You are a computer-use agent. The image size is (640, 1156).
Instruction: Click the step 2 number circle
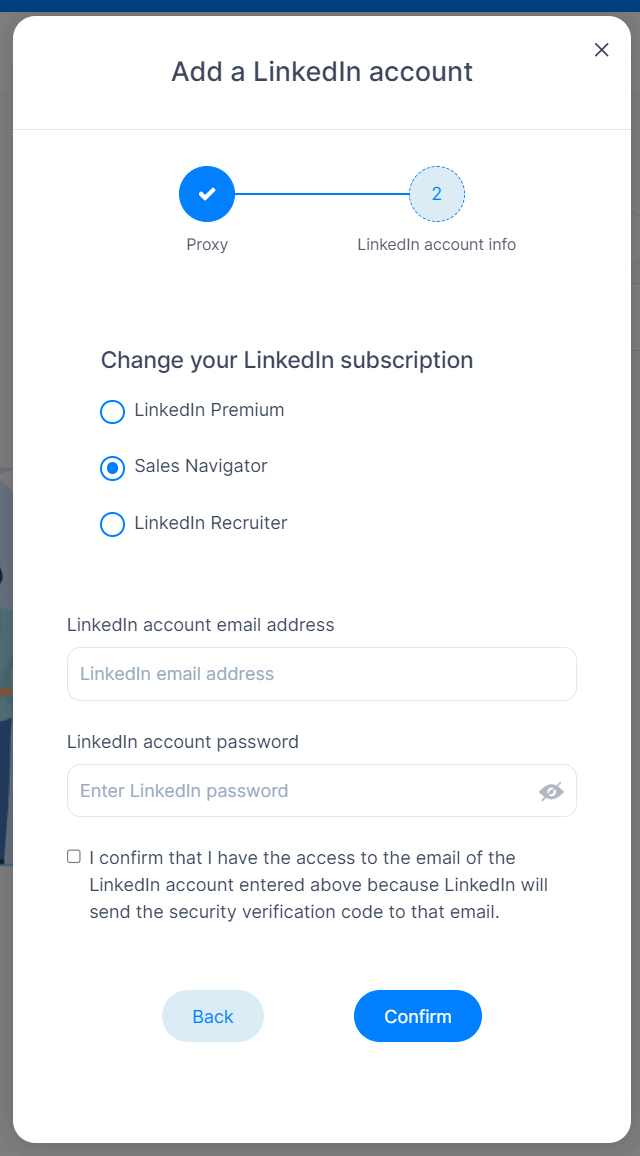click(x=436, y=194)
